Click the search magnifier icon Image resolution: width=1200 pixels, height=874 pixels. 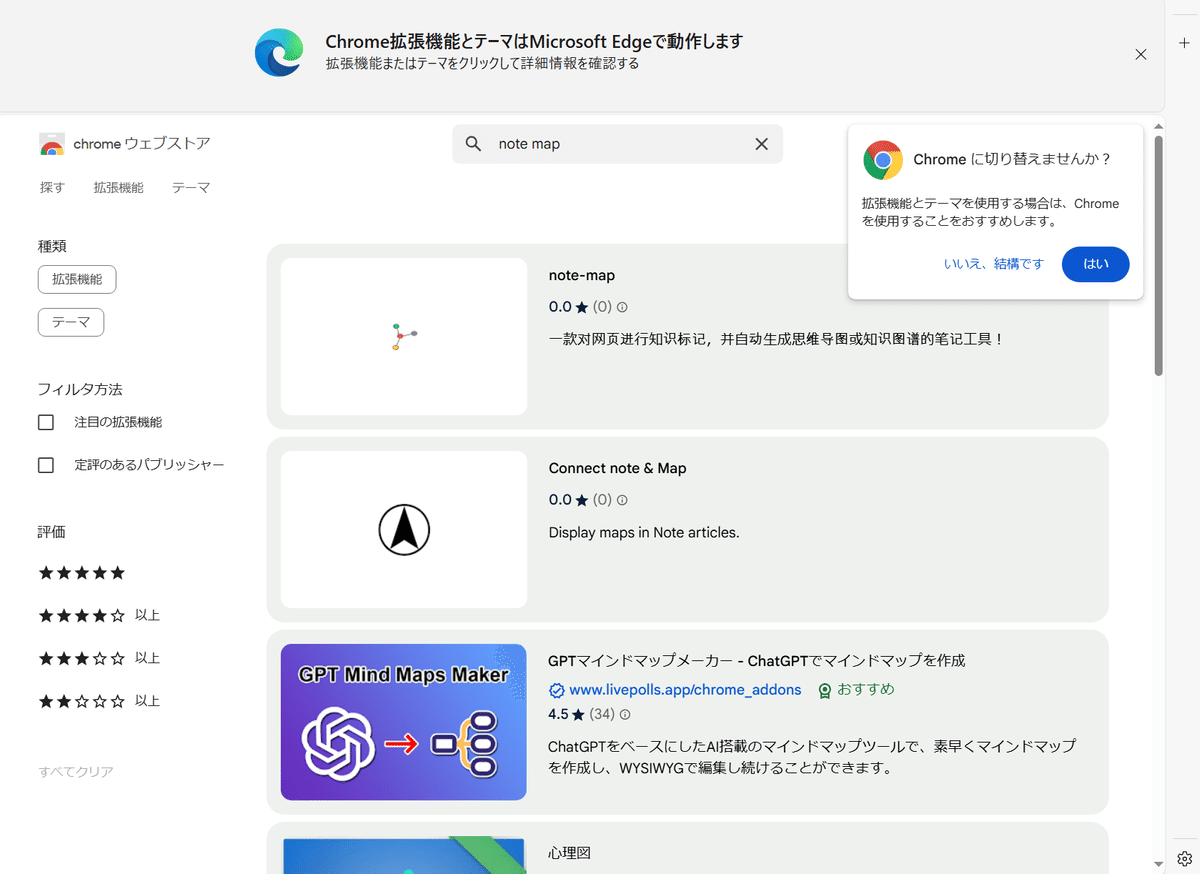(x=473, y=144)
